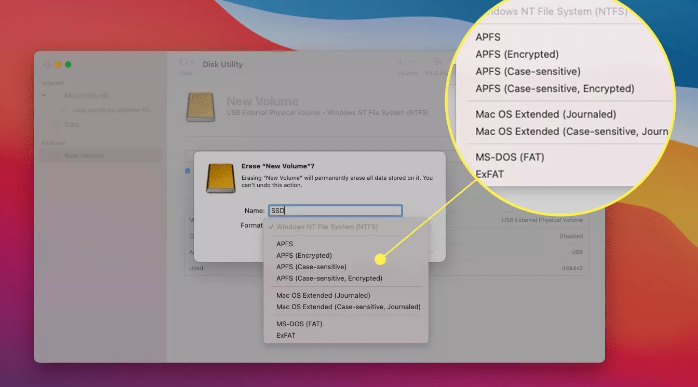The width and height of the screenshot is (698, 387).
Task: Click the New Volume heading text
Action: (262, 101)
